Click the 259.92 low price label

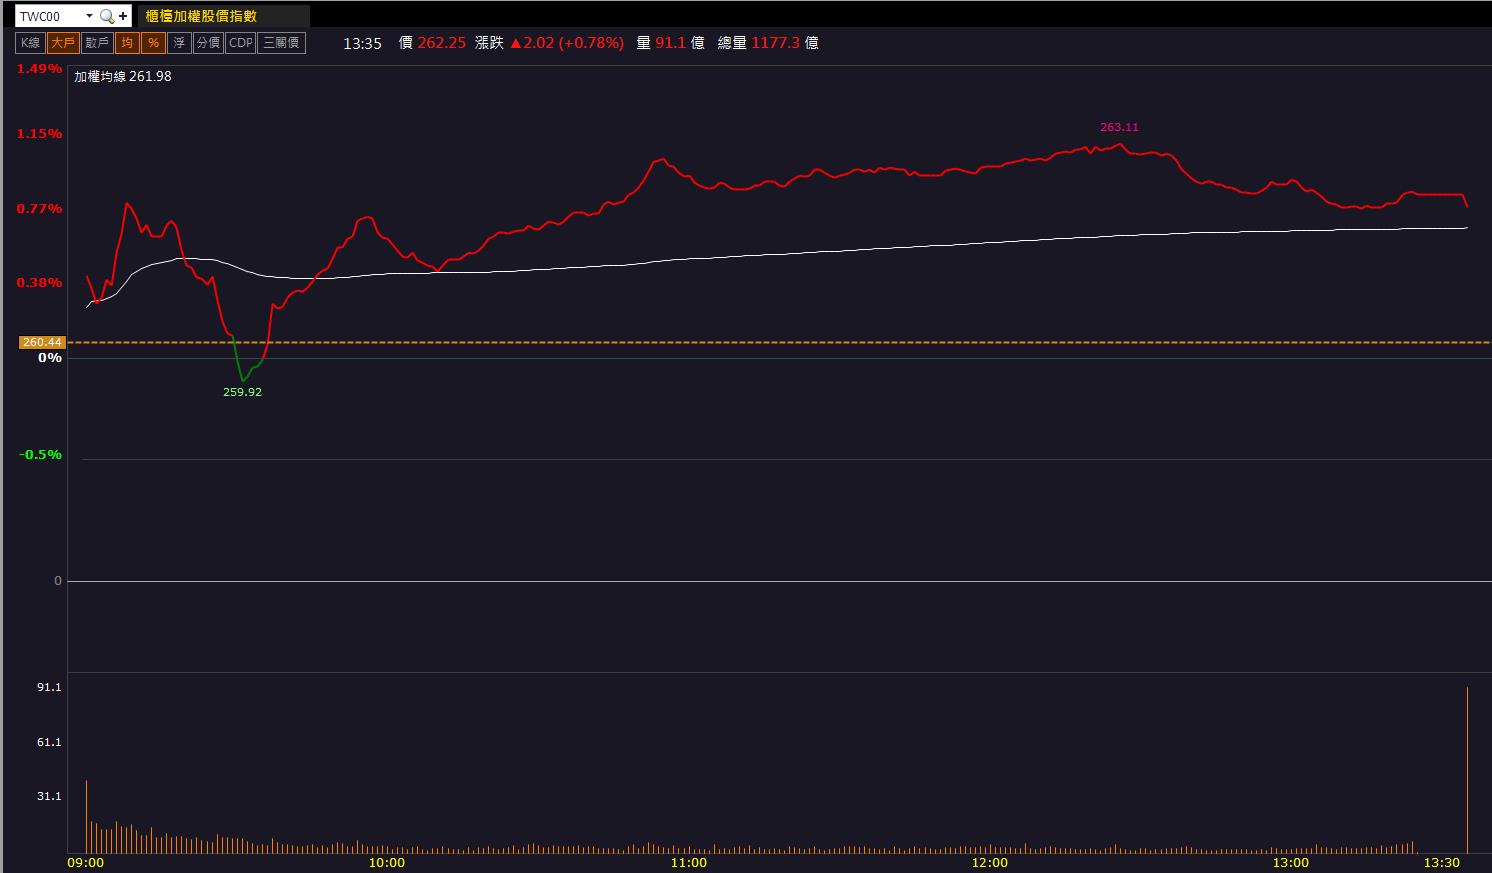pyautogui.click(x=242, y=392)
